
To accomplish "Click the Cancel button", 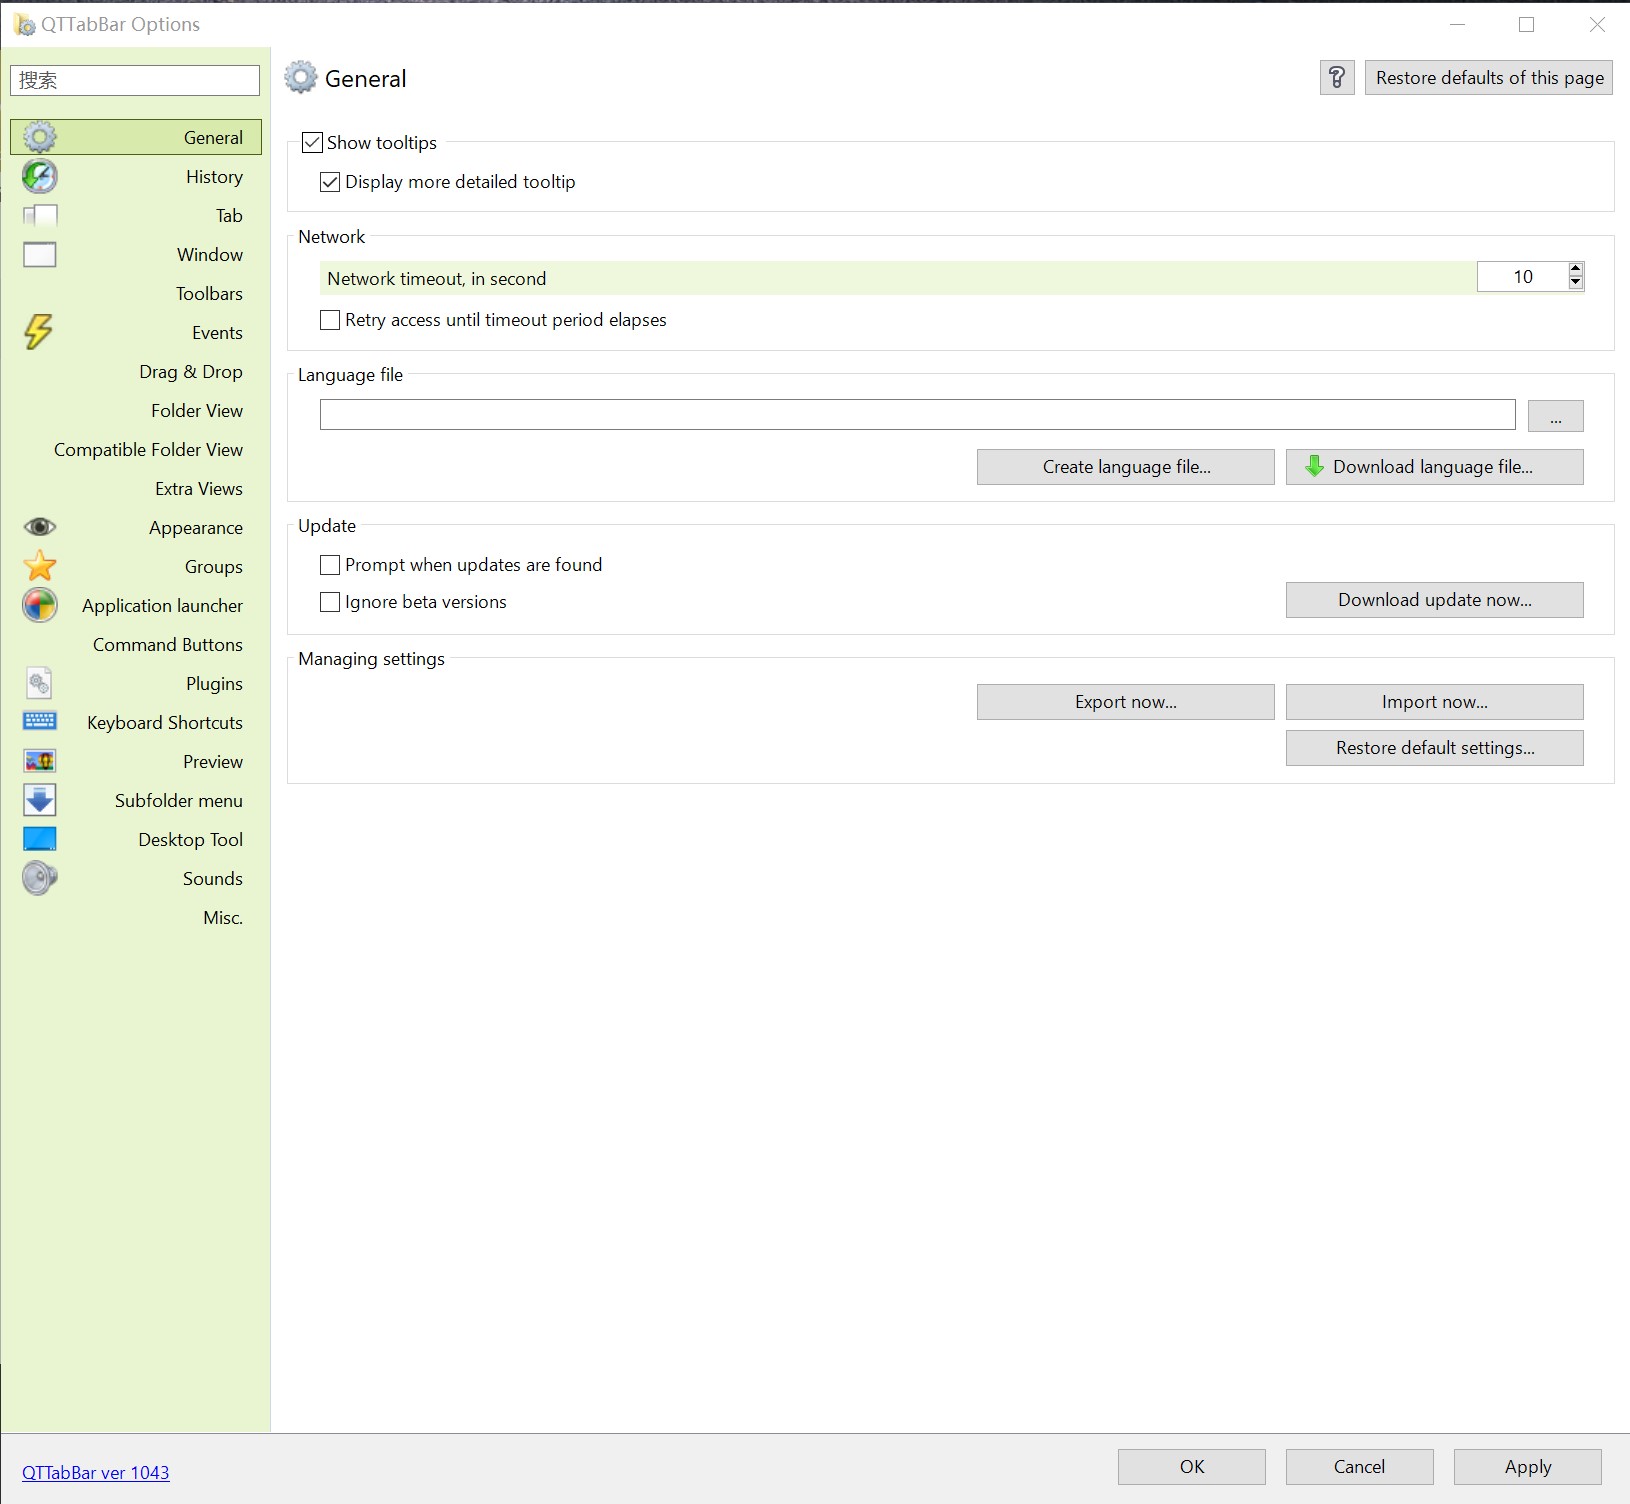I will point(1360,1467).
